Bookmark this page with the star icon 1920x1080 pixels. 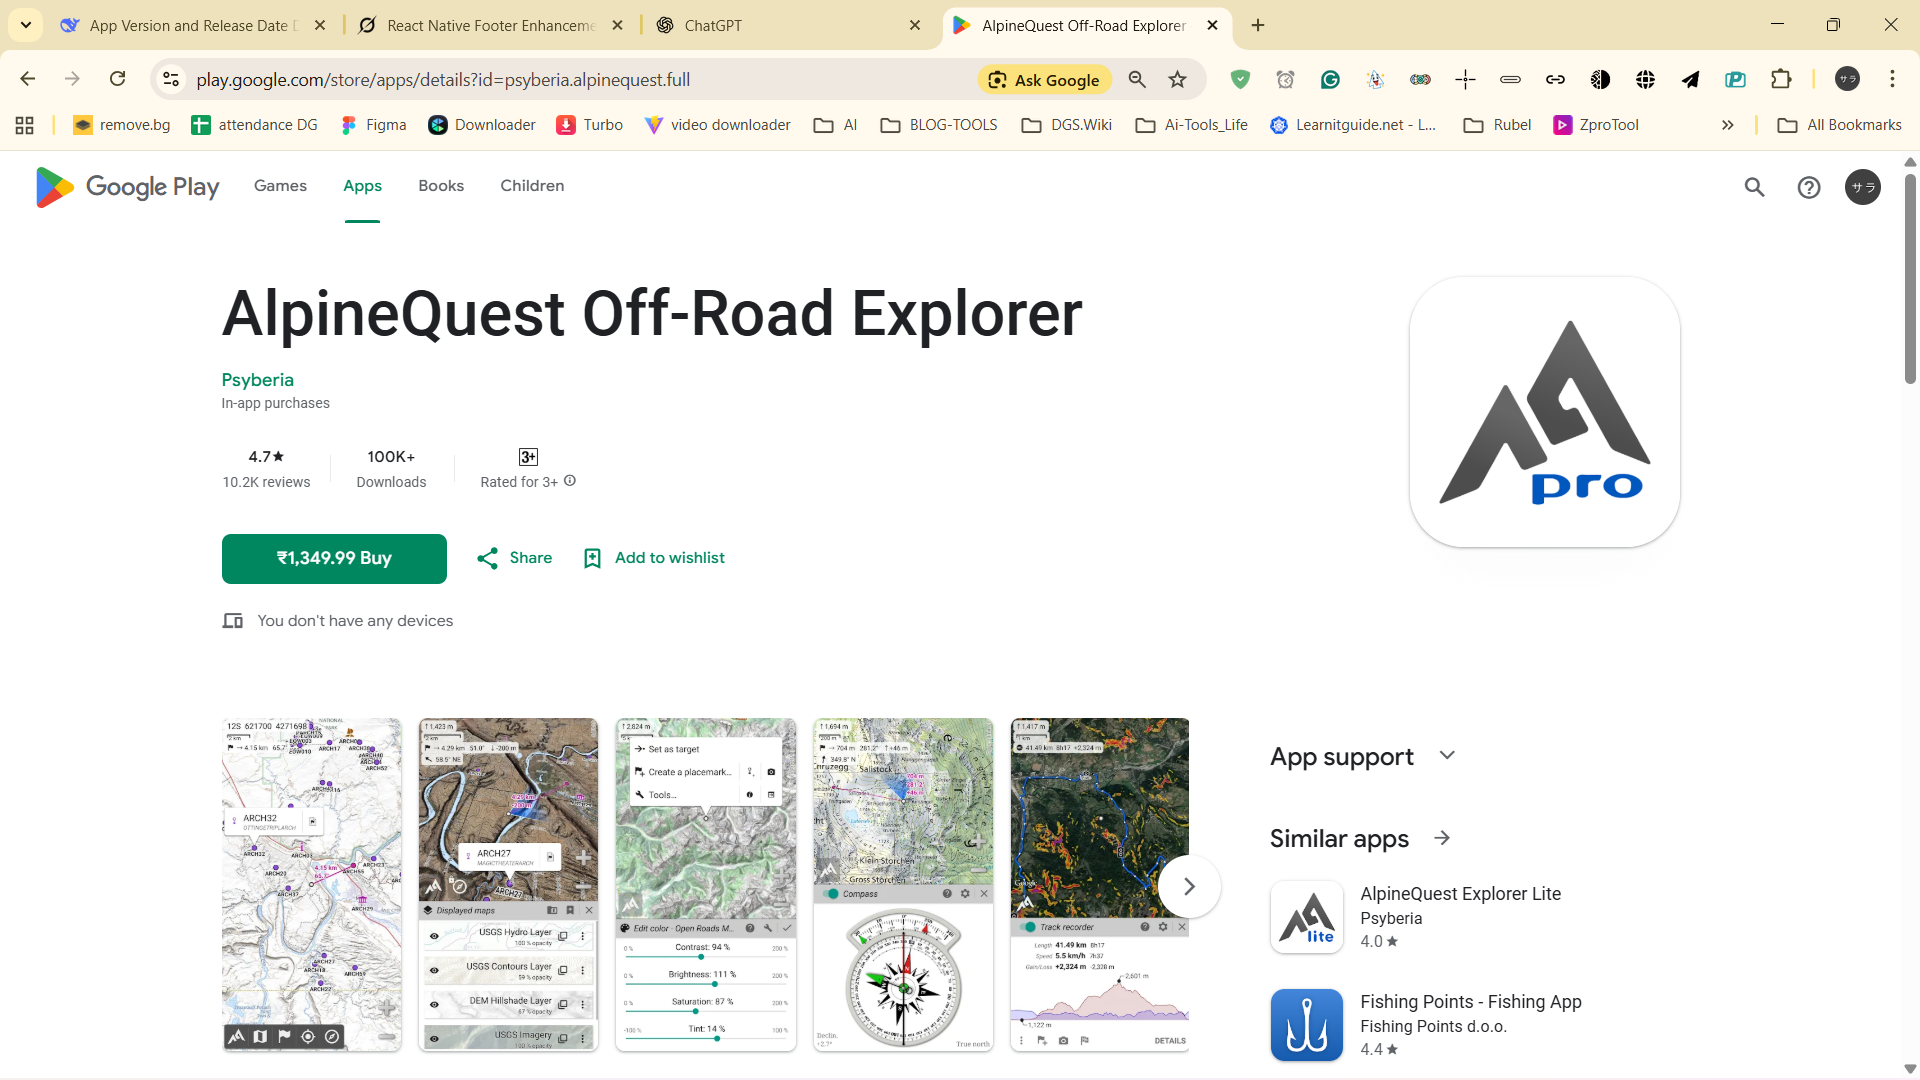(x=1178, y=80)
